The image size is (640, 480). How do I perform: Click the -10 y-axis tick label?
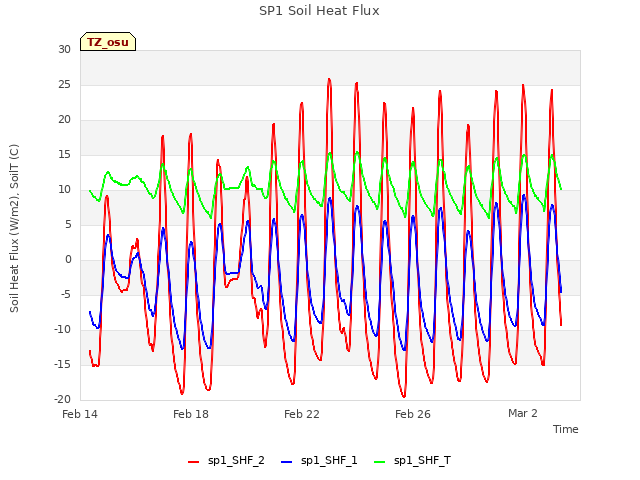point(63,329)
